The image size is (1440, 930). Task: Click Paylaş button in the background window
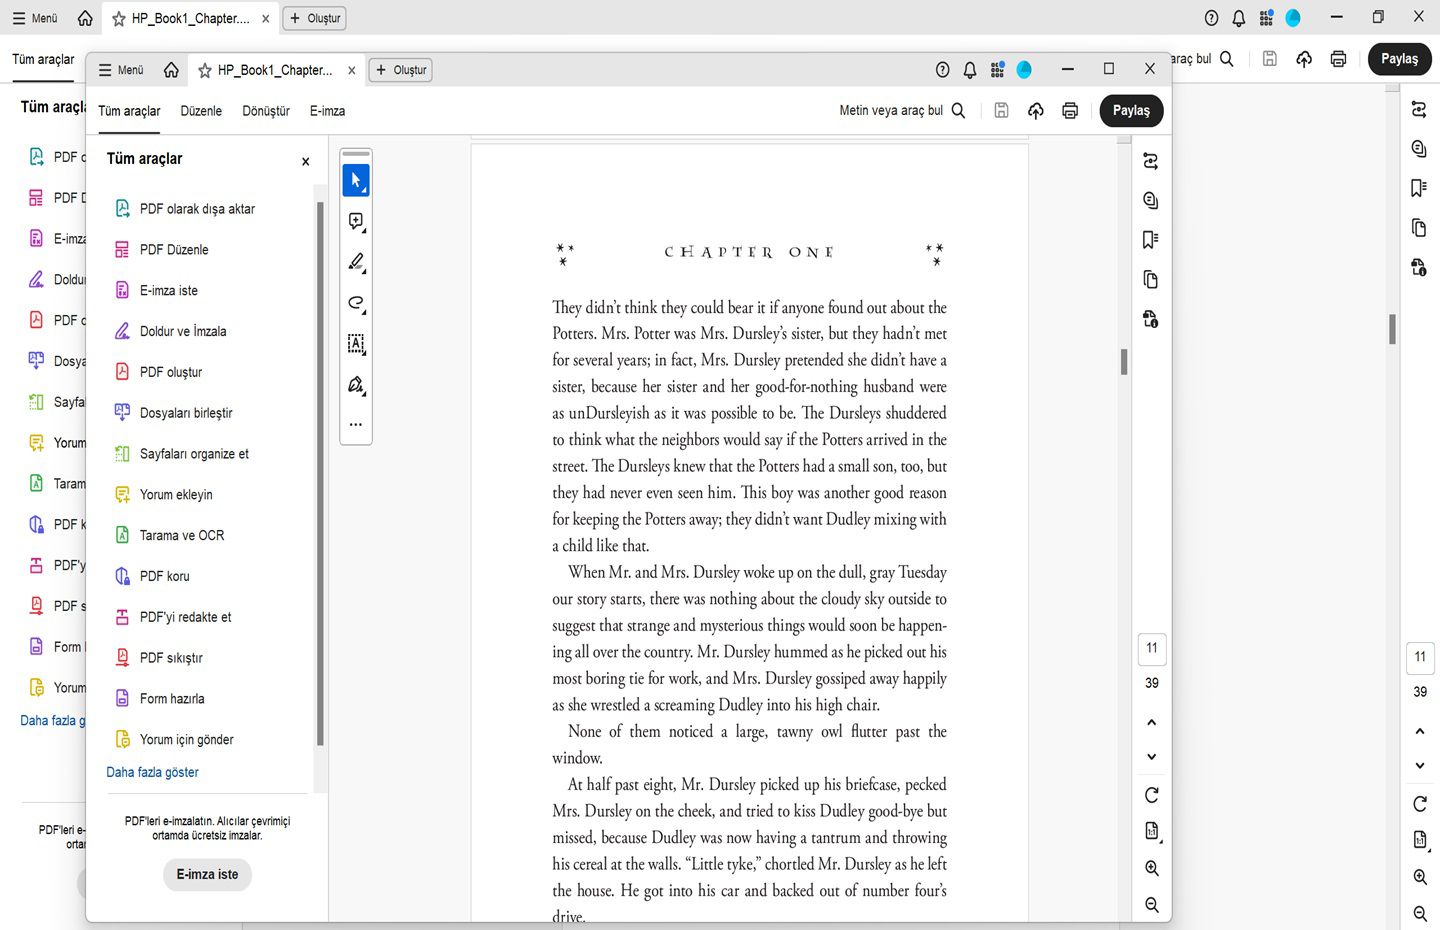pos(1400,59)
